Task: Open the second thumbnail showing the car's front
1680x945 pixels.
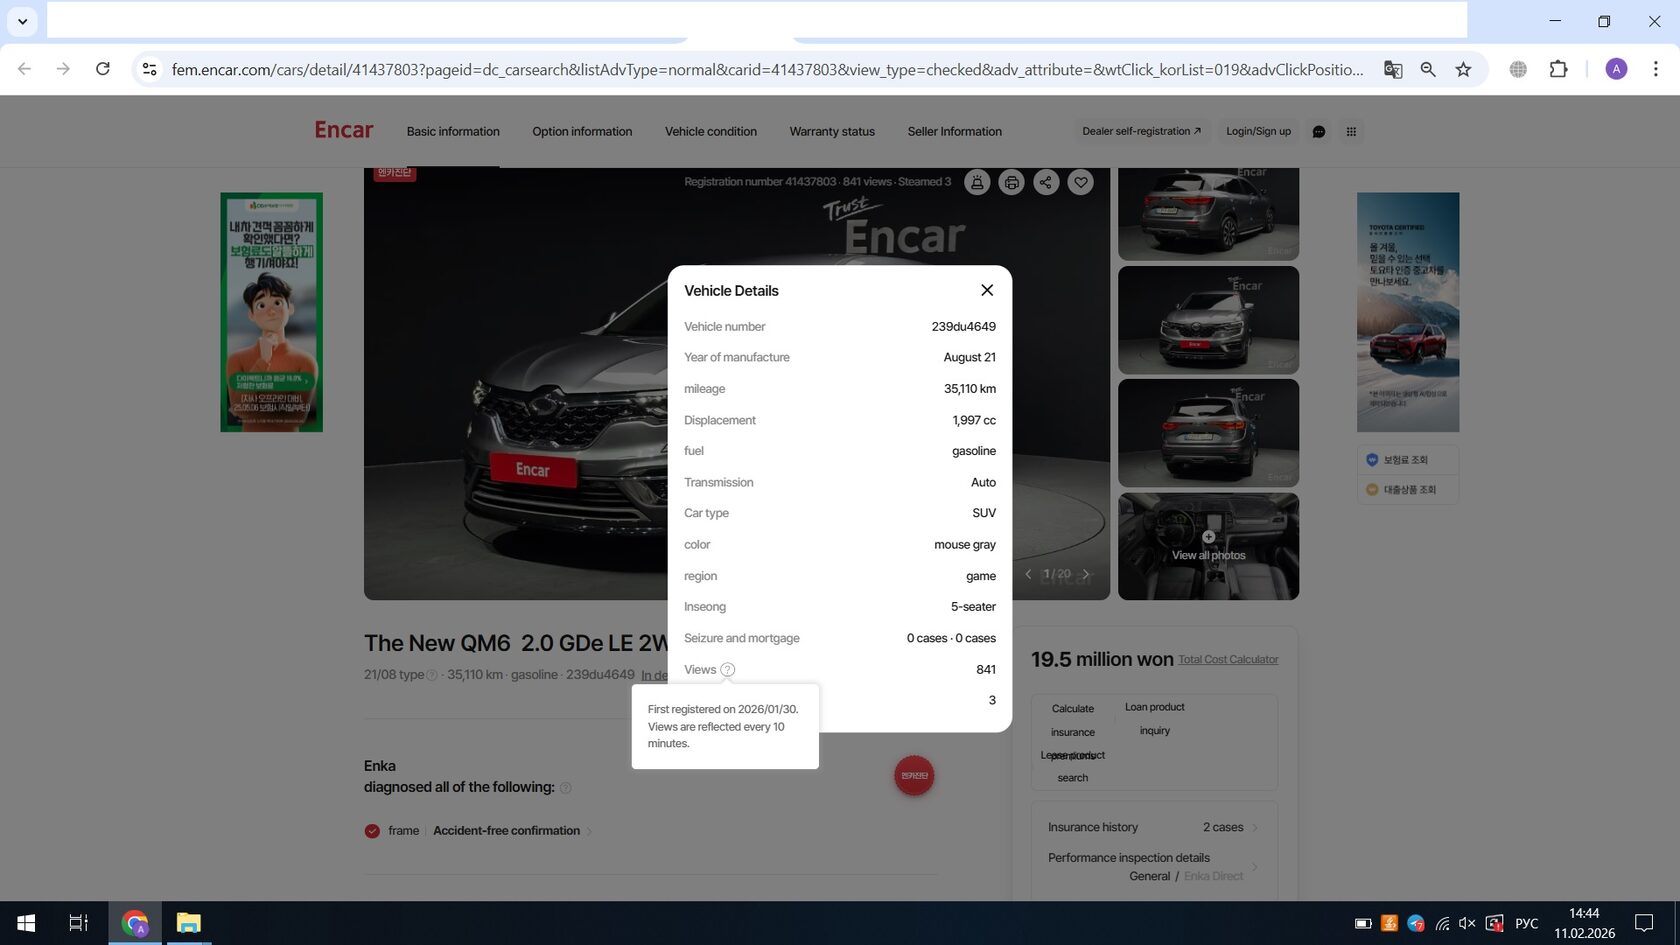Action: (x=1208, y=320)
